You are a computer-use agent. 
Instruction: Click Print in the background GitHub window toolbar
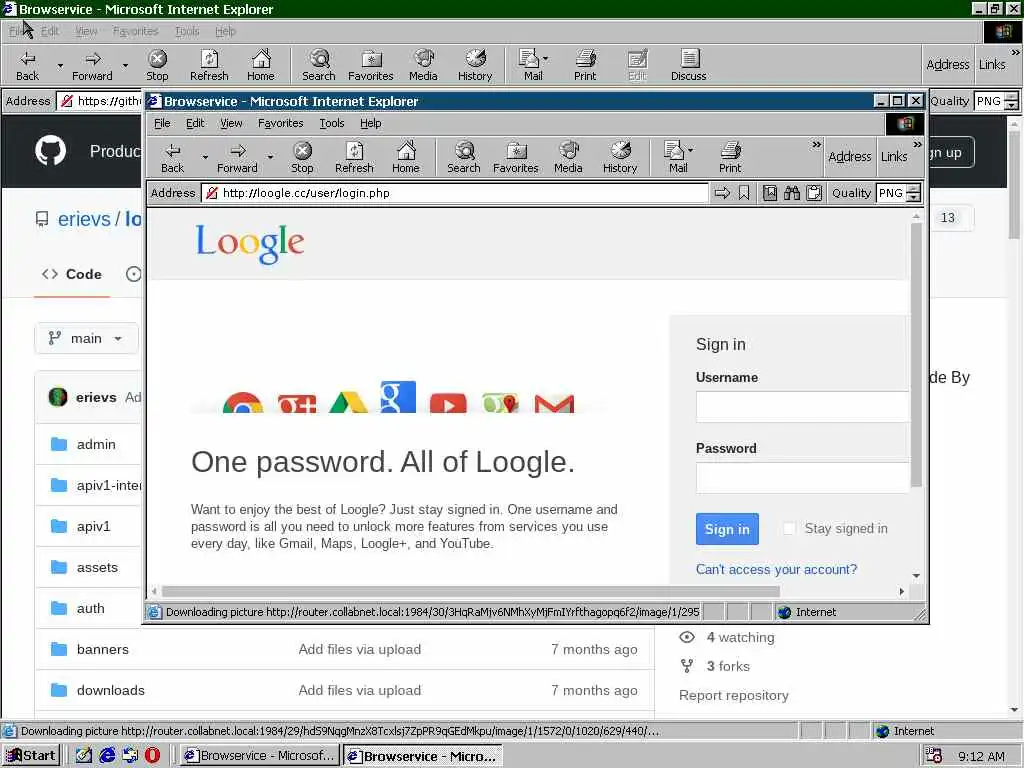click(585, 65)
